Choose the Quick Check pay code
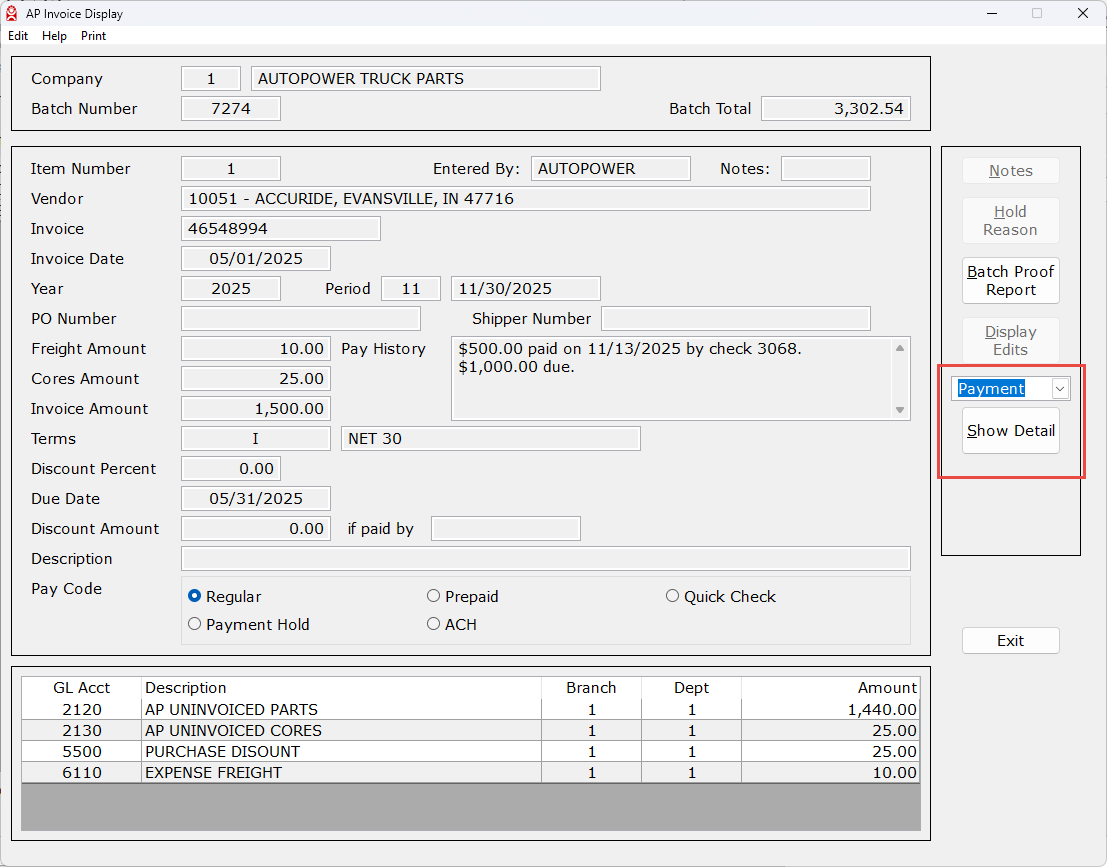This screenshot has width=1107, height=867. tap(673, 596)
